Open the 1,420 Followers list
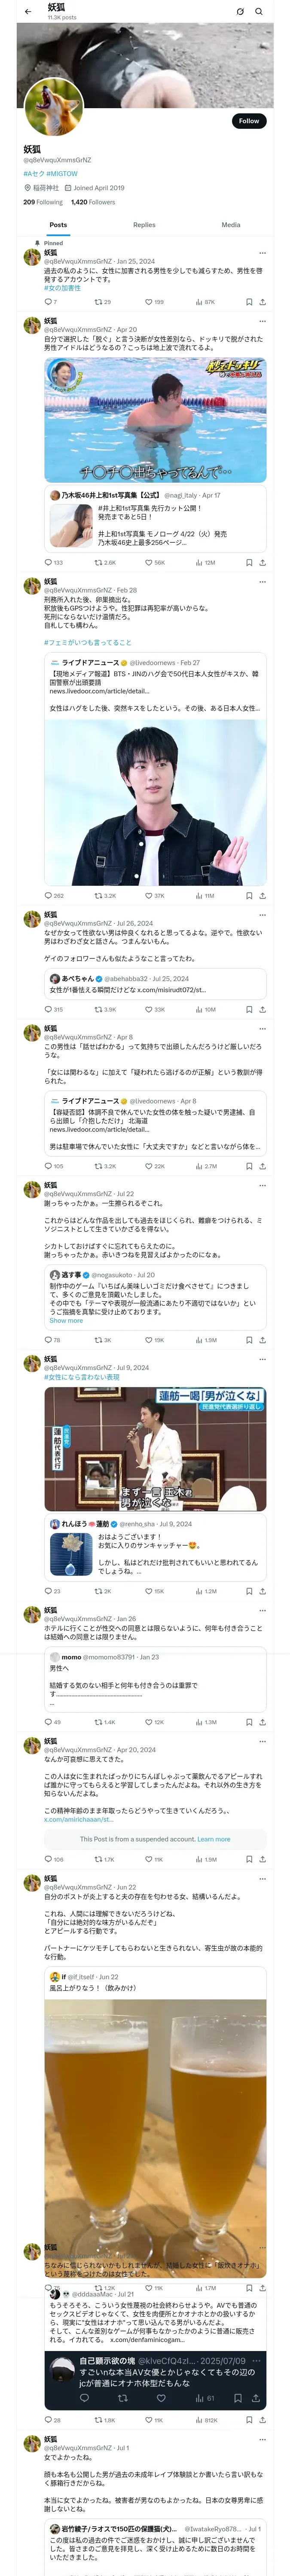The image size is (290, 2576). tap(93, 202)
